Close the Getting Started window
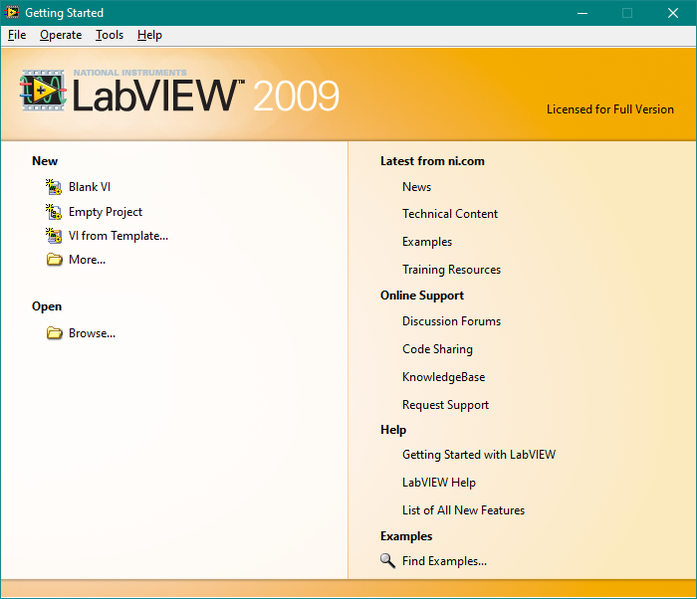Viewport: 697px width, 599px height. (x=673, y=13)
